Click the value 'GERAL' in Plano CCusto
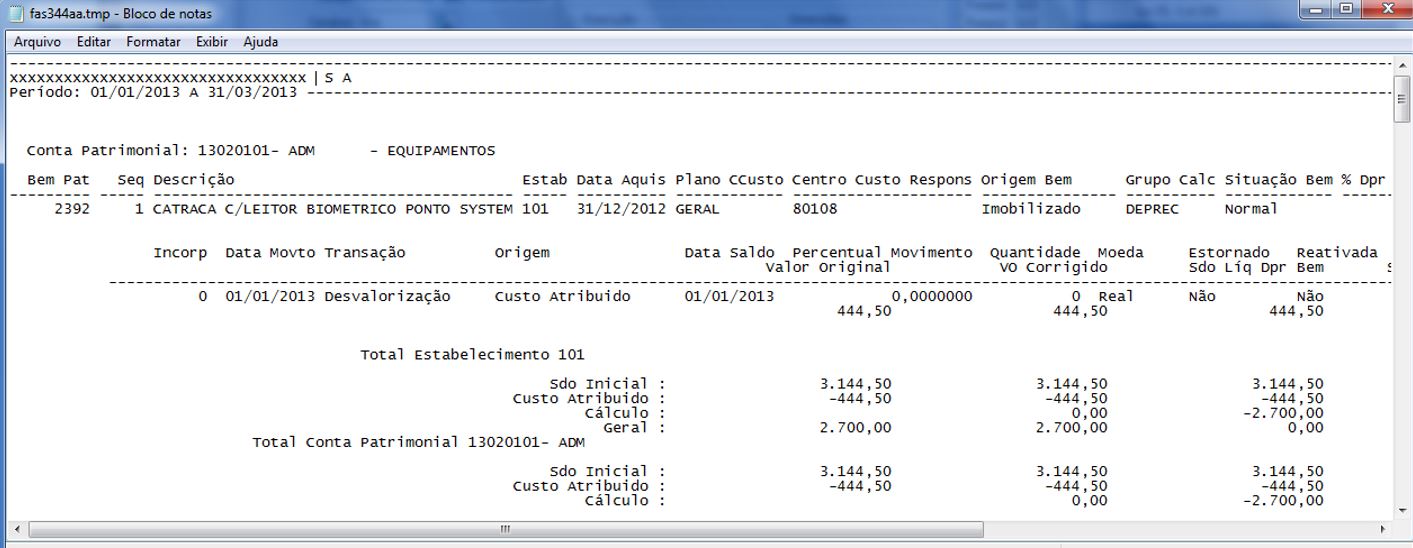This screenshot has width=1413, height=548. coord(697,209)
